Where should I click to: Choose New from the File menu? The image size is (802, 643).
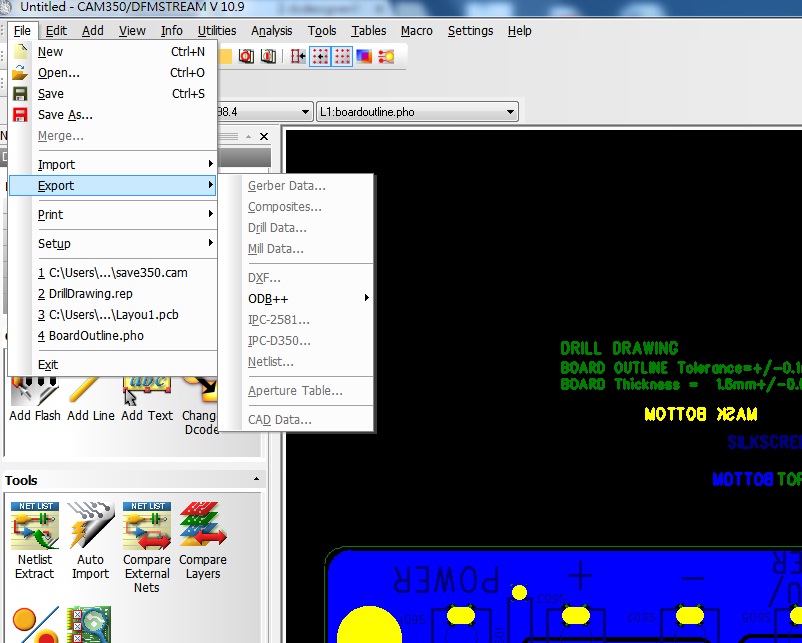(113, 52)
